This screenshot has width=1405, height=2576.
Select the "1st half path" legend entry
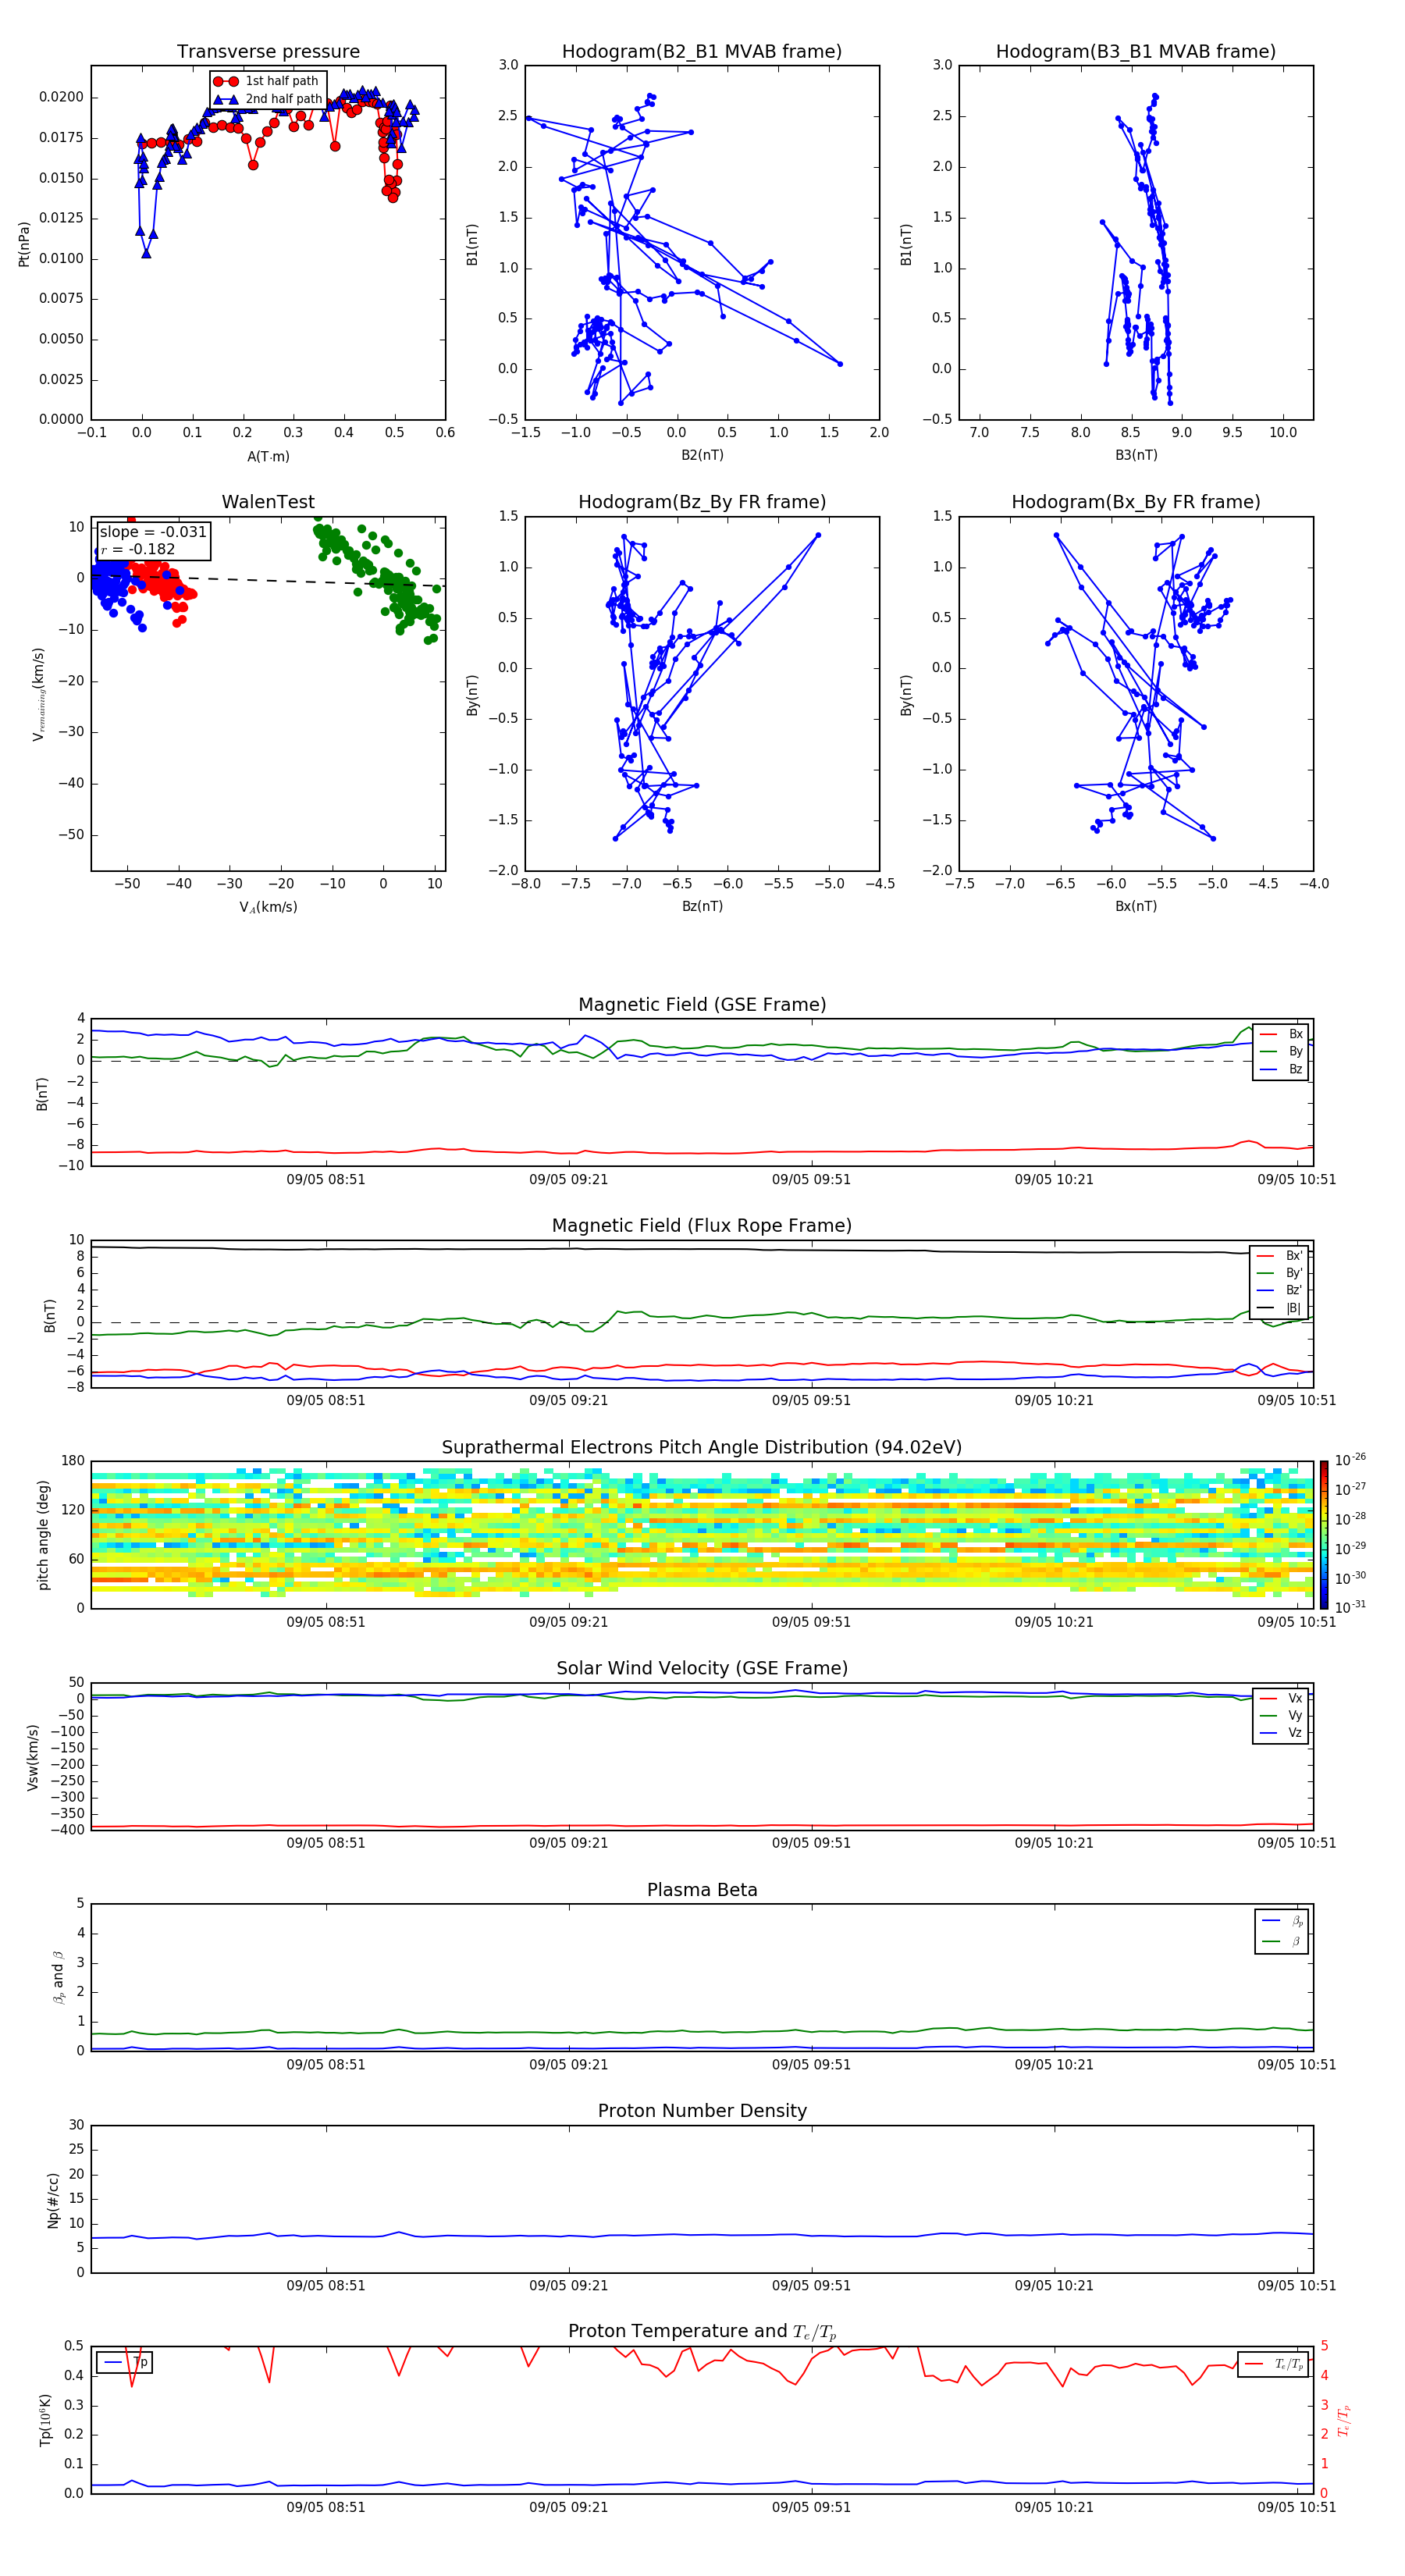pyautogui.click(x=266, y=81)
